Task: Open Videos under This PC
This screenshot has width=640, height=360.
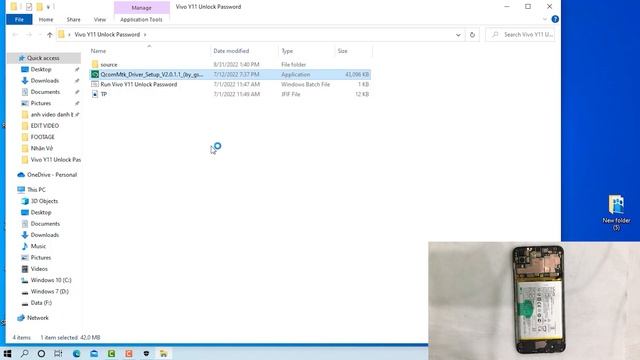Action: pyautogui.click(x=39, y=269)
